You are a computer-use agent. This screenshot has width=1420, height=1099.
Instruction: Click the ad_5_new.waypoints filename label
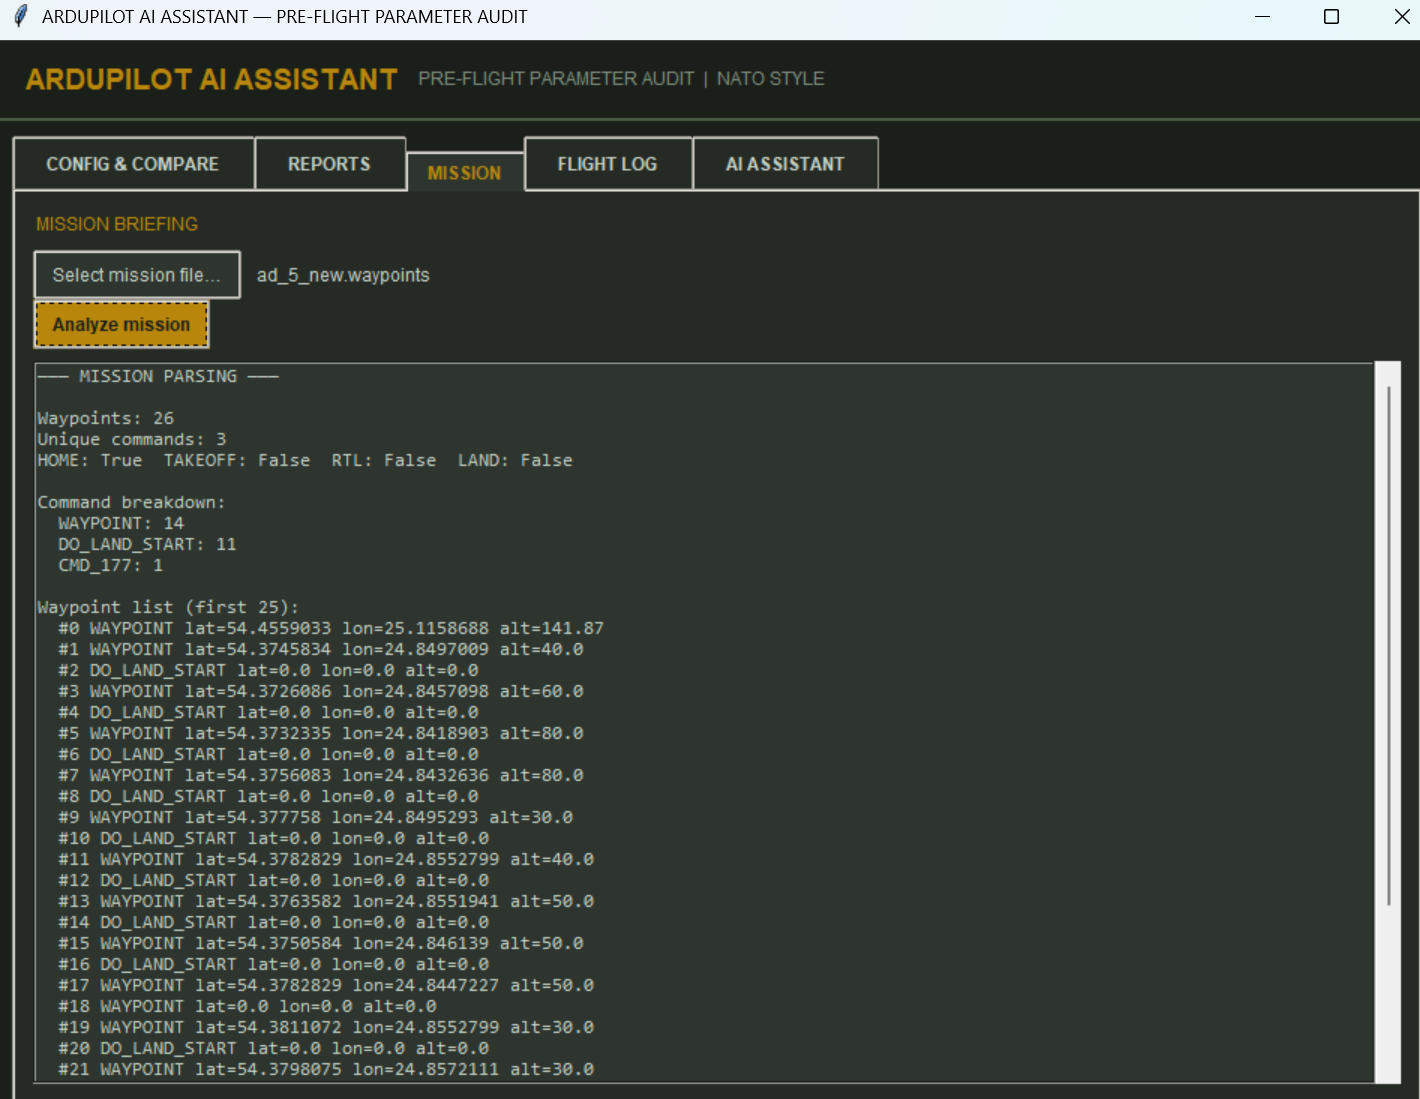[x=343, y=275]
